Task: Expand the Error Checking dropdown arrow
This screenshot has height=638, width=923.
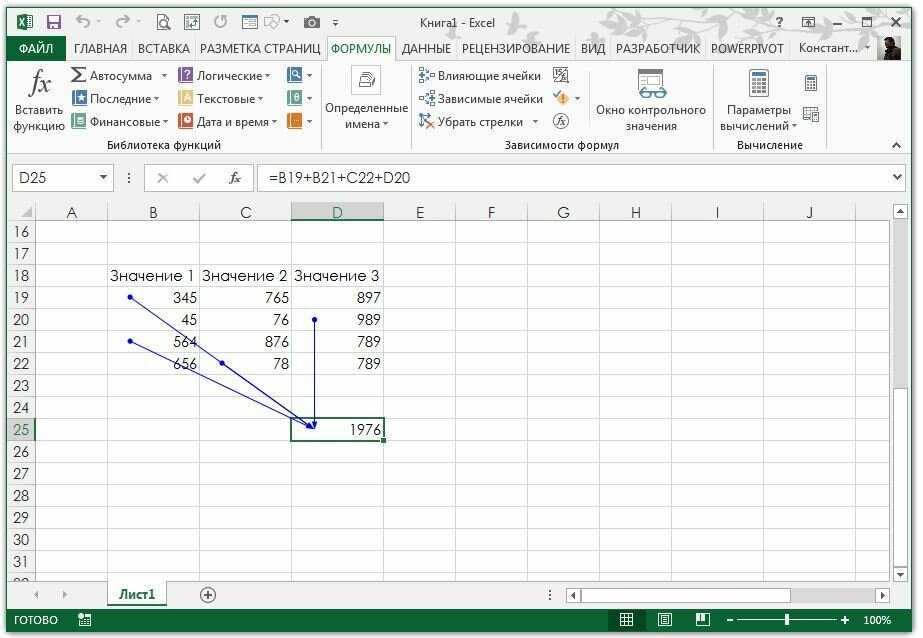Action: click(577, 98)
